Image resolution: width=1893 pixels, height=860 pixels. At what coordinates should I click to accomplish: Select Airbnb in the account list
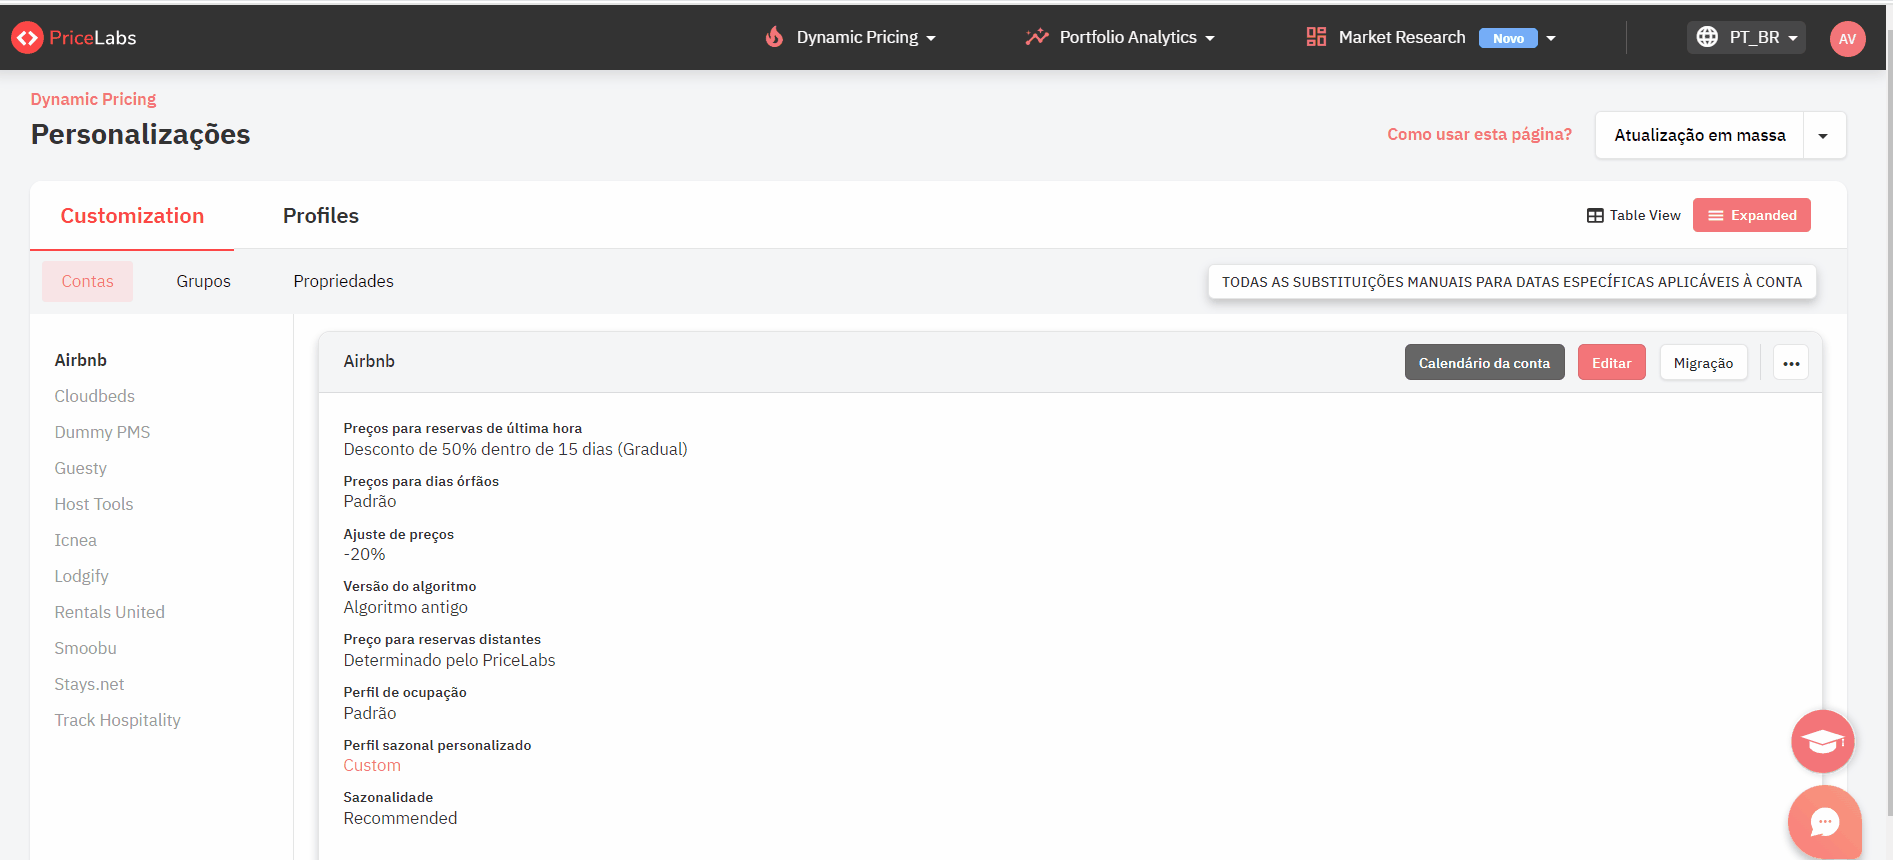(x=81, y=360)
